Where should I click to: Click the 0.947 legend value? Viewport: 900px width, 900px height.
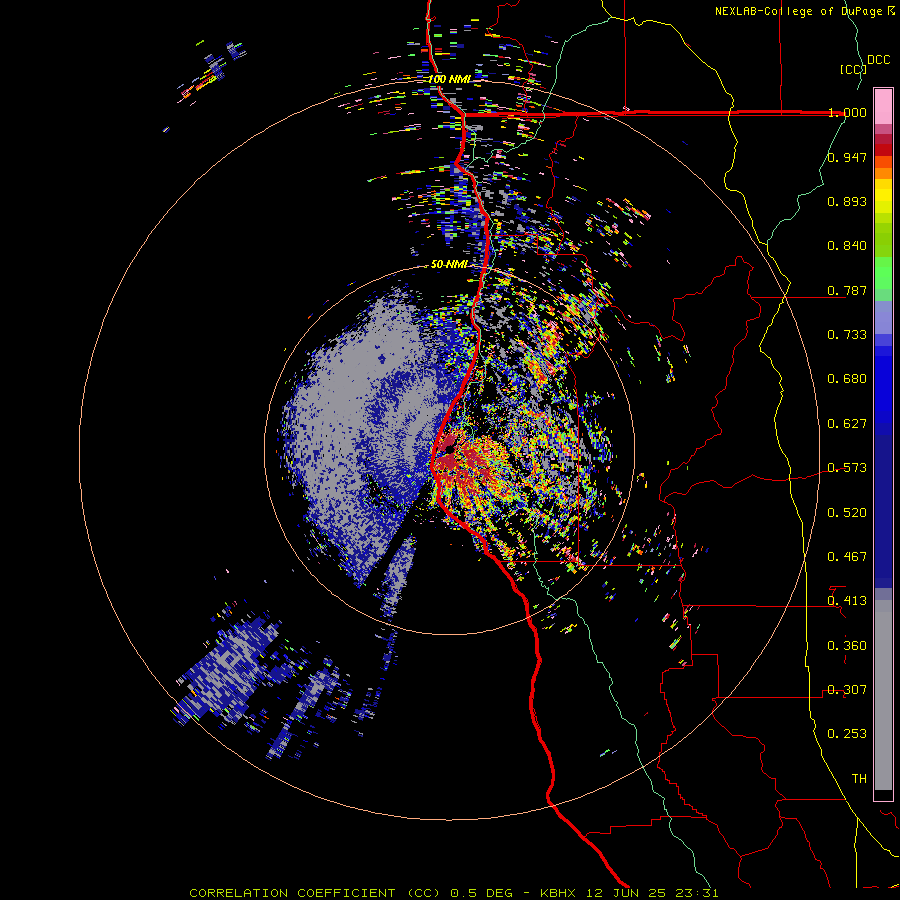coord(847,157)
